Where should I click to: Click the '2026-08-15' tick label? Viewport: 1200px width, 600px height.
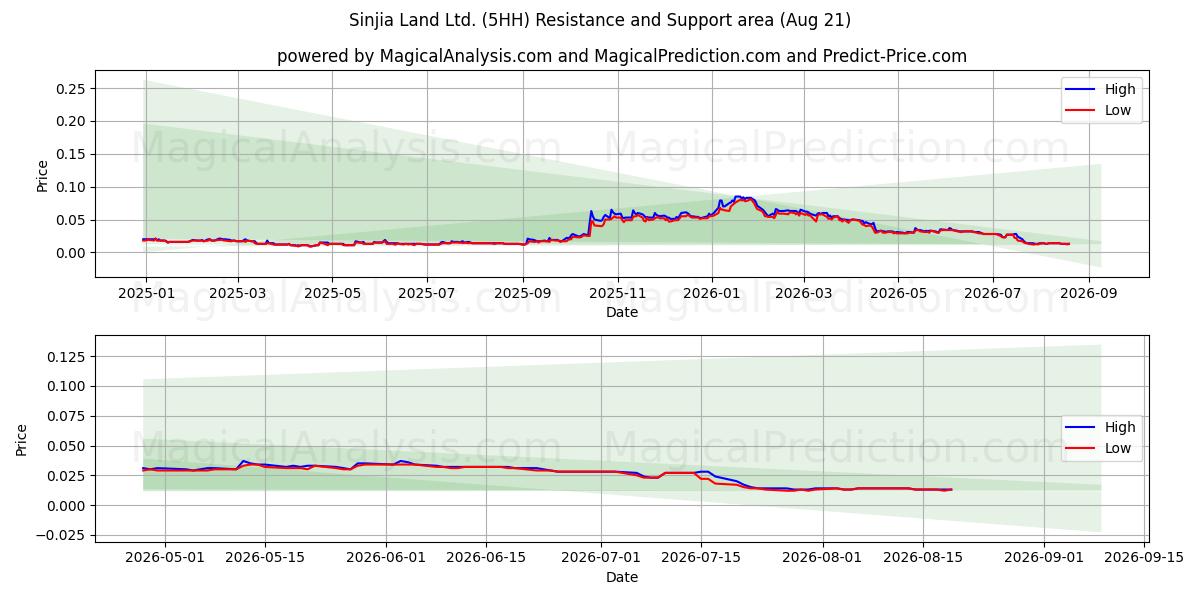point(923,558)
